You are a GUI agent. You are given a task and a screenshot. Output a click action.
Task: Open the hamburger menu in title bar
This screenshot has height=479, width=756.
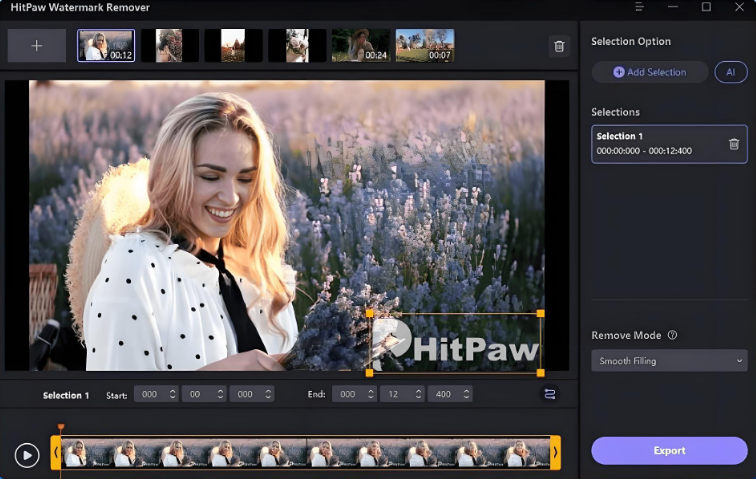coord(640,8)
